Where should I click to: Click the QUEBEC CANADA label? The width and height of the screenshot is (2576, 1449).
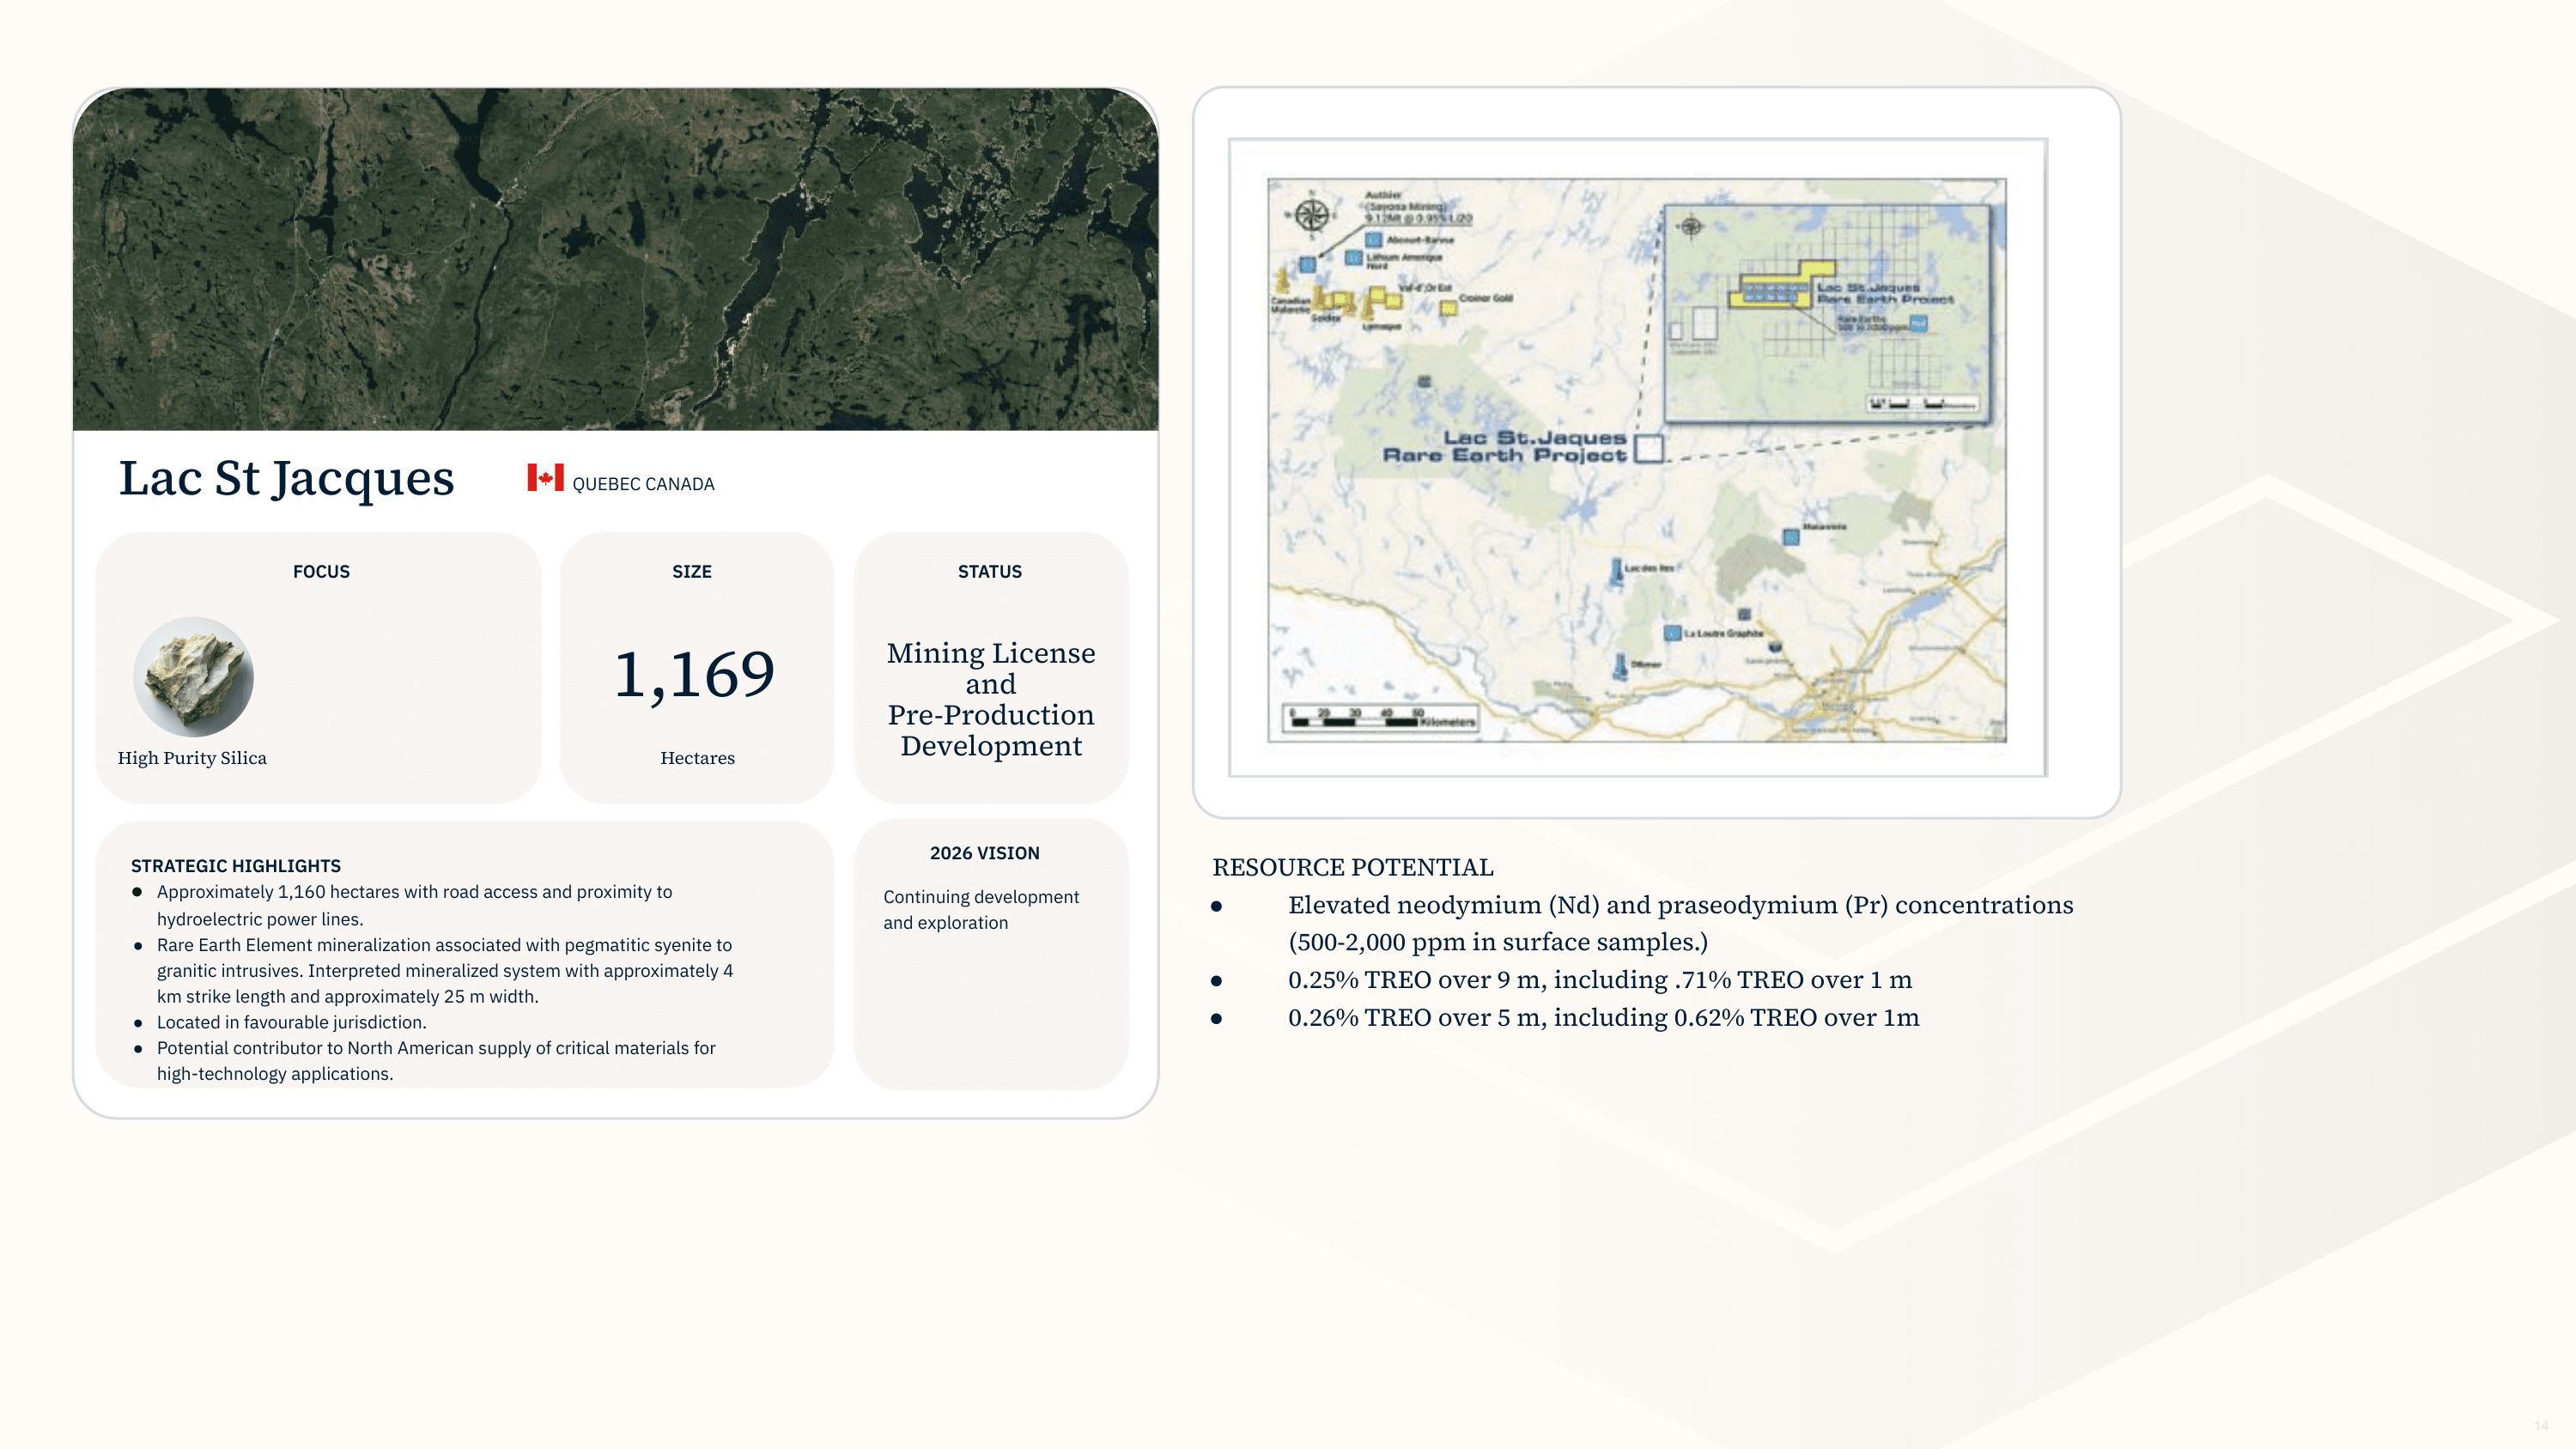(643, 484)
